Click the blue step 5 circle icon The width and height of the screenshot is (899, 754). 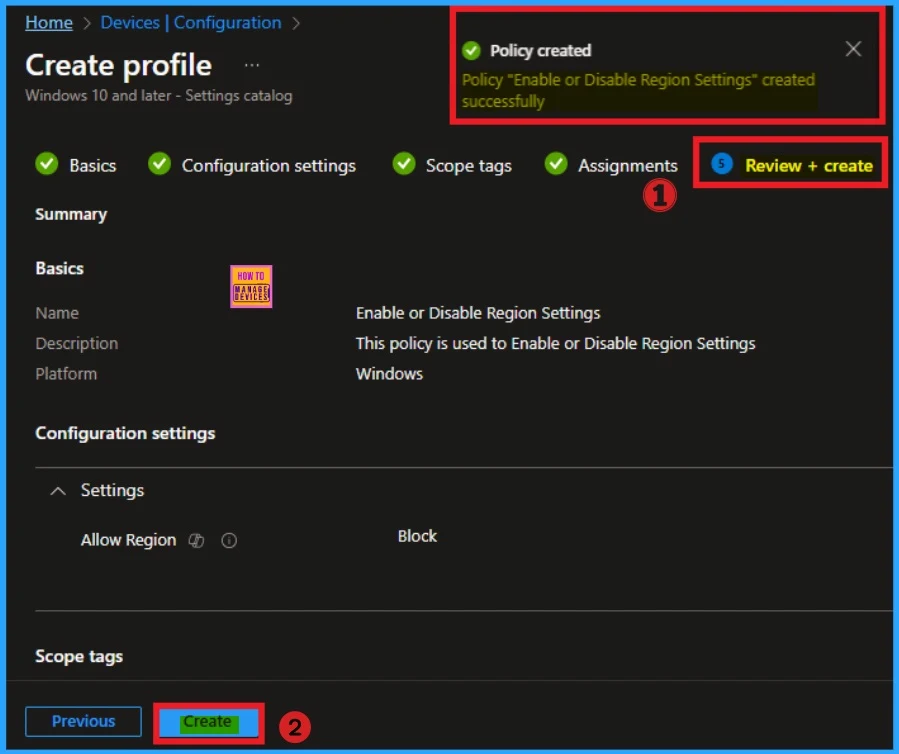721,164
